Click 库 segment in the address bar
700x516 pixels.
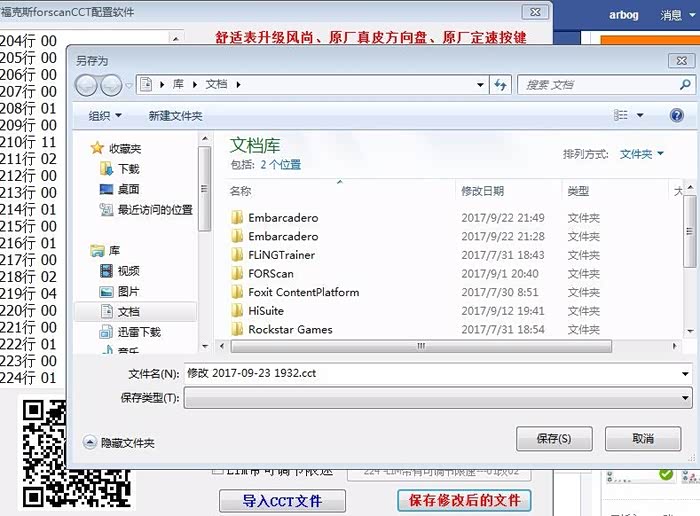pos(178,84)
